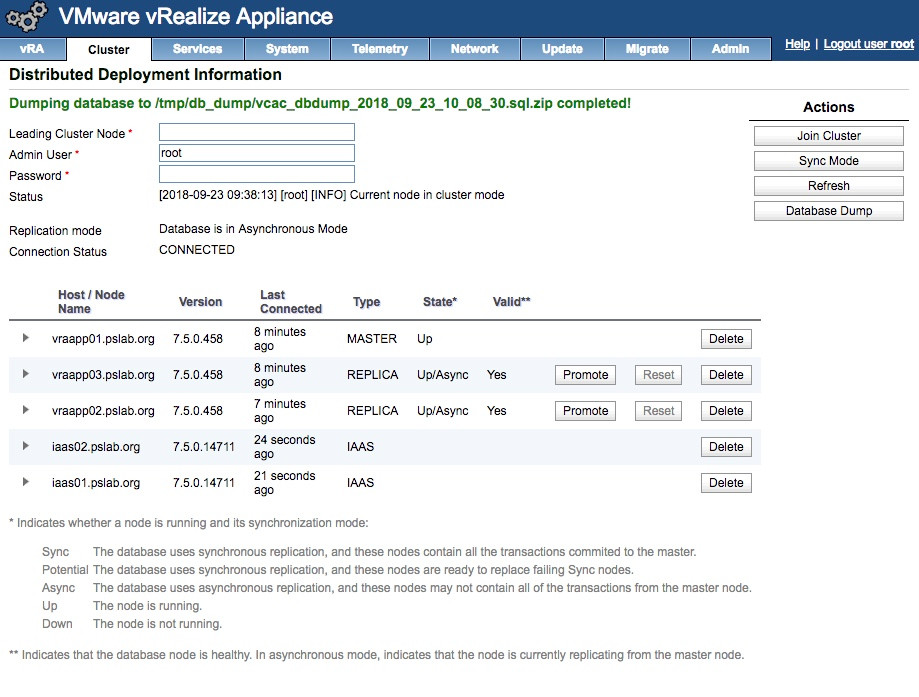The height and width of the screenshot is (697, 919).
Task: Switch to the Cluster tab
Action: coord(109,50)
